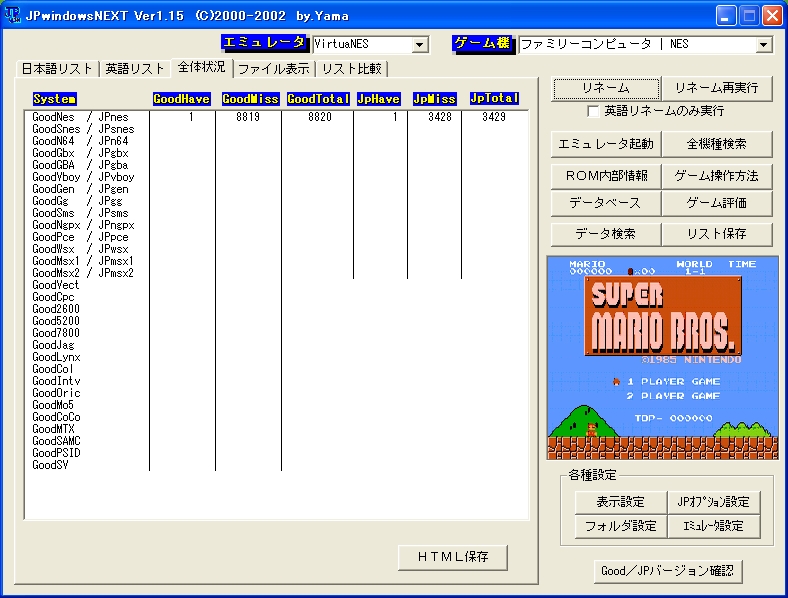Open the エミュレータ dropdown arrow
Image resolution: width=788 pixels, height=598 pixels.
(420, 45)
